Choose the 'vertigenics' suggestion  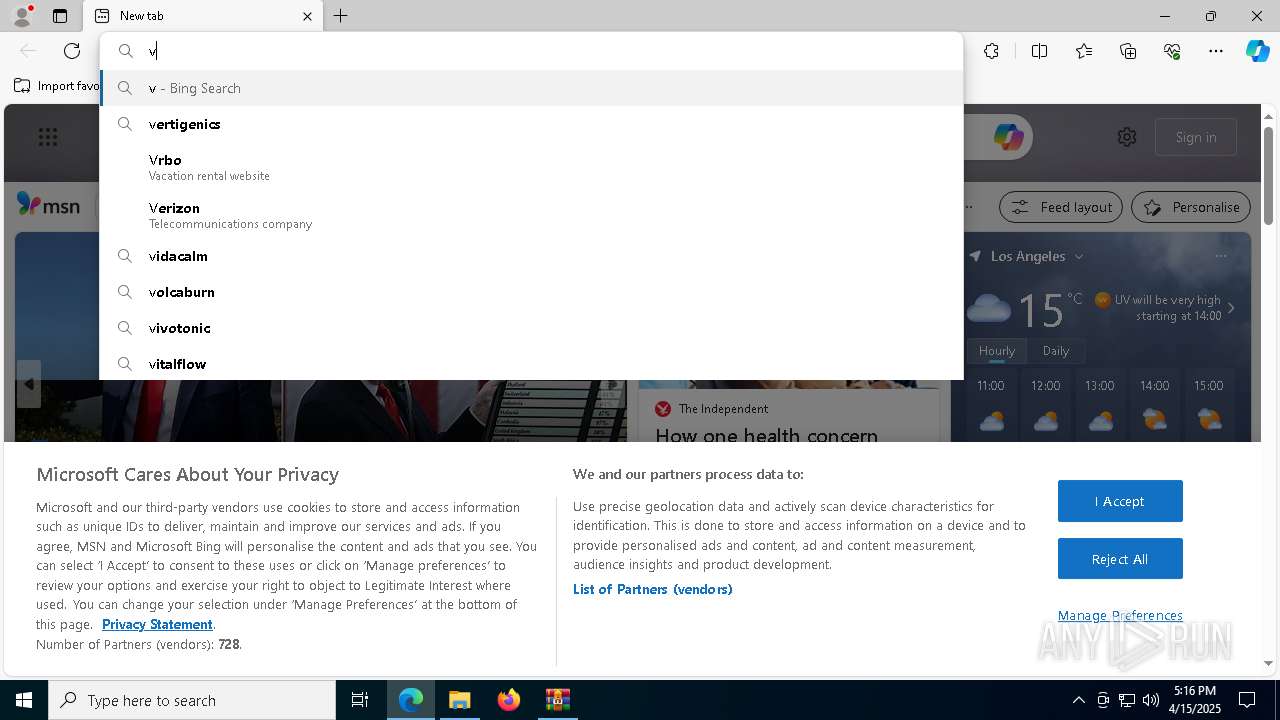coord(532,124)
